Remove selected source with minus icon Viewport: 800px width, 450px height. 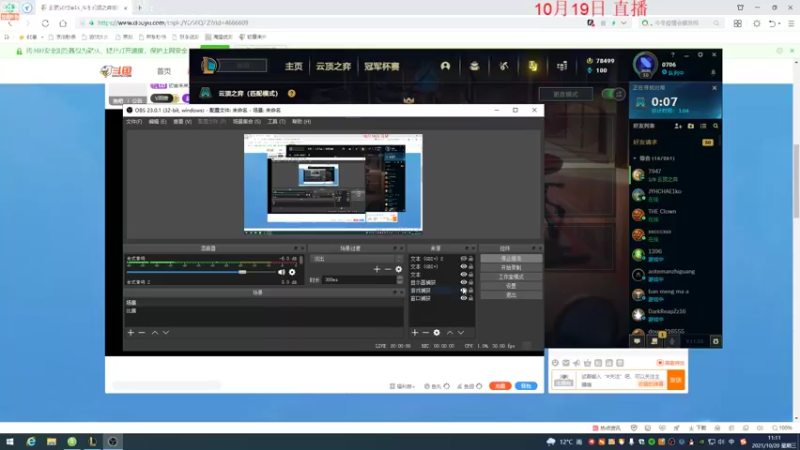pos(426,333)
